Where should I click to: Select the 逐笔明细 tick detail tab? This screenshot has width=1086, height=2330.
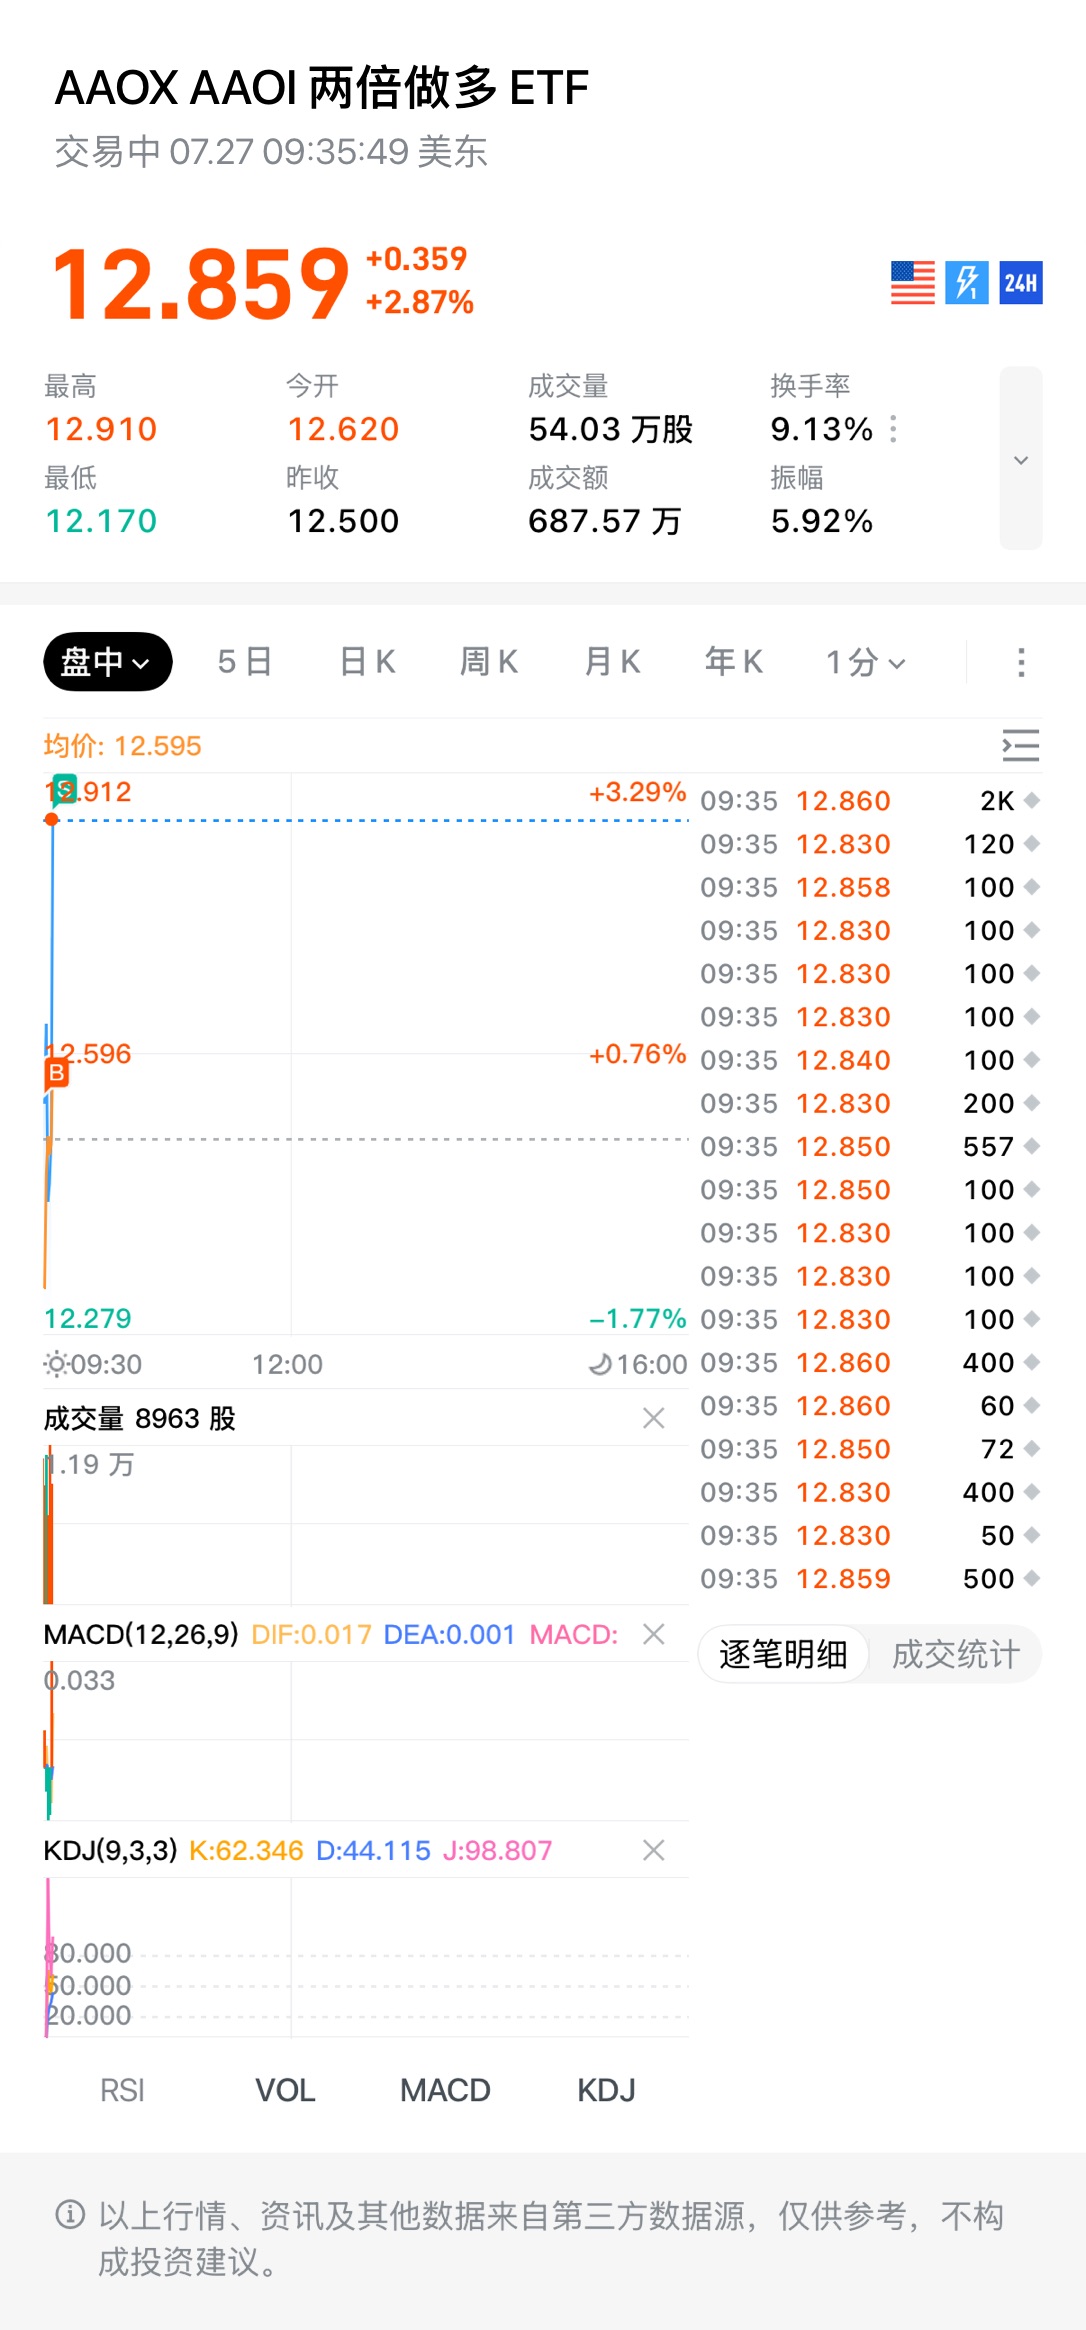point(783,1654)
